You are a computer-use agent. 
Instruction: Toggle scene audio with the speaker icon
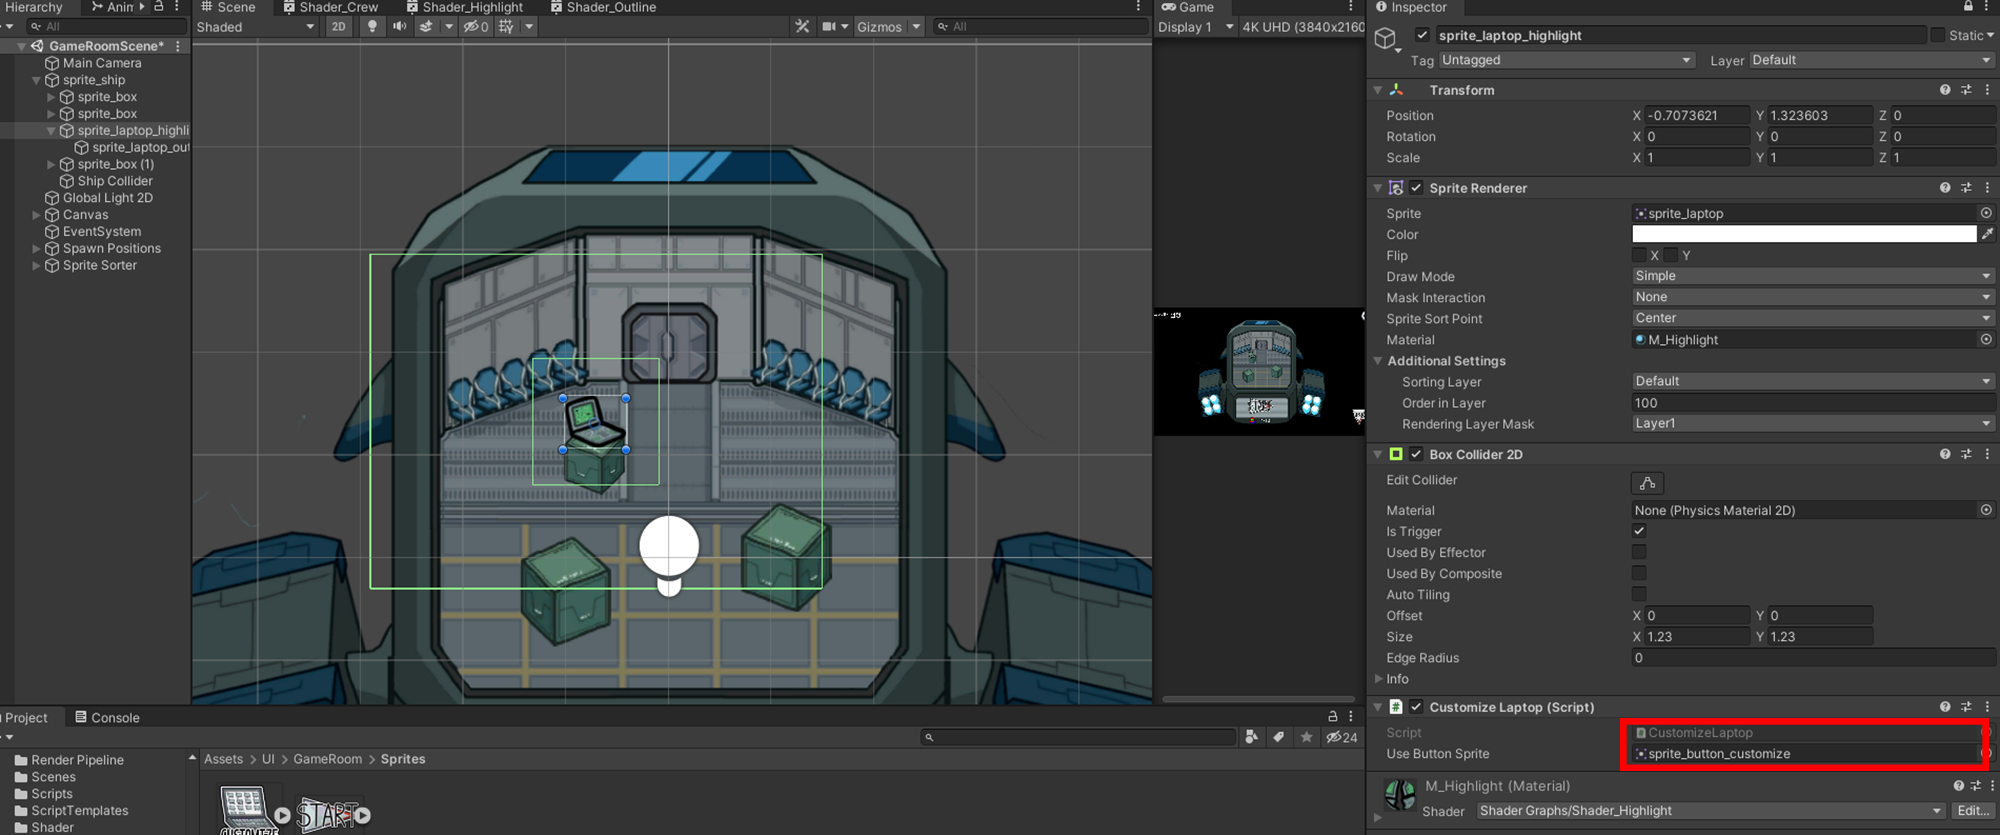click(399, 27)
